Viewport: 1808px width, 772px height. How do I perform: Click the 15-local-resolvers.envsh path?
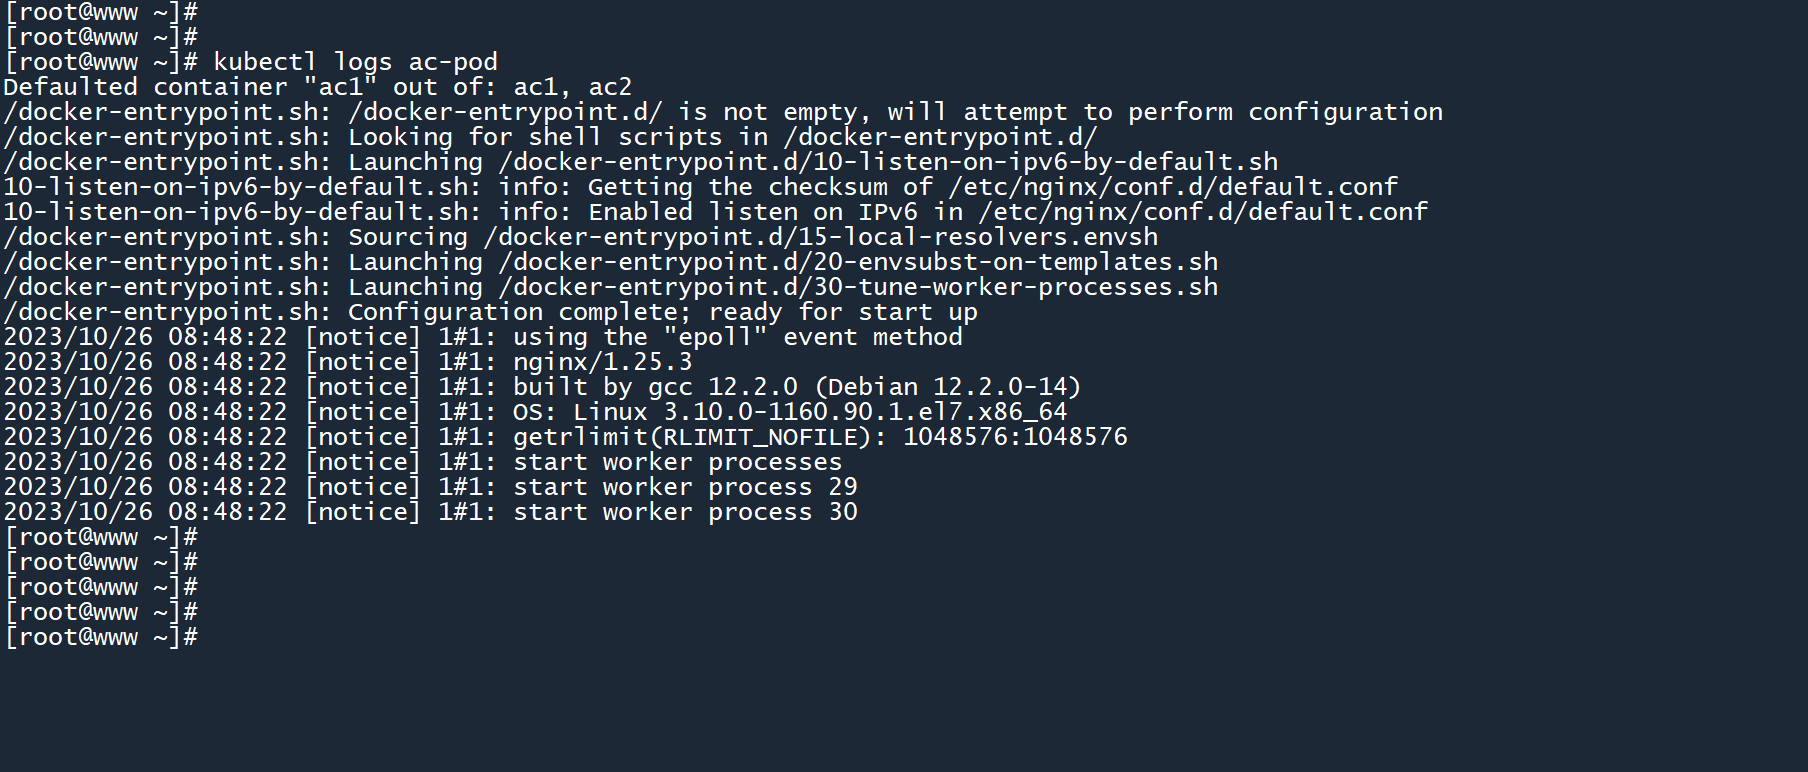(820, 237)
